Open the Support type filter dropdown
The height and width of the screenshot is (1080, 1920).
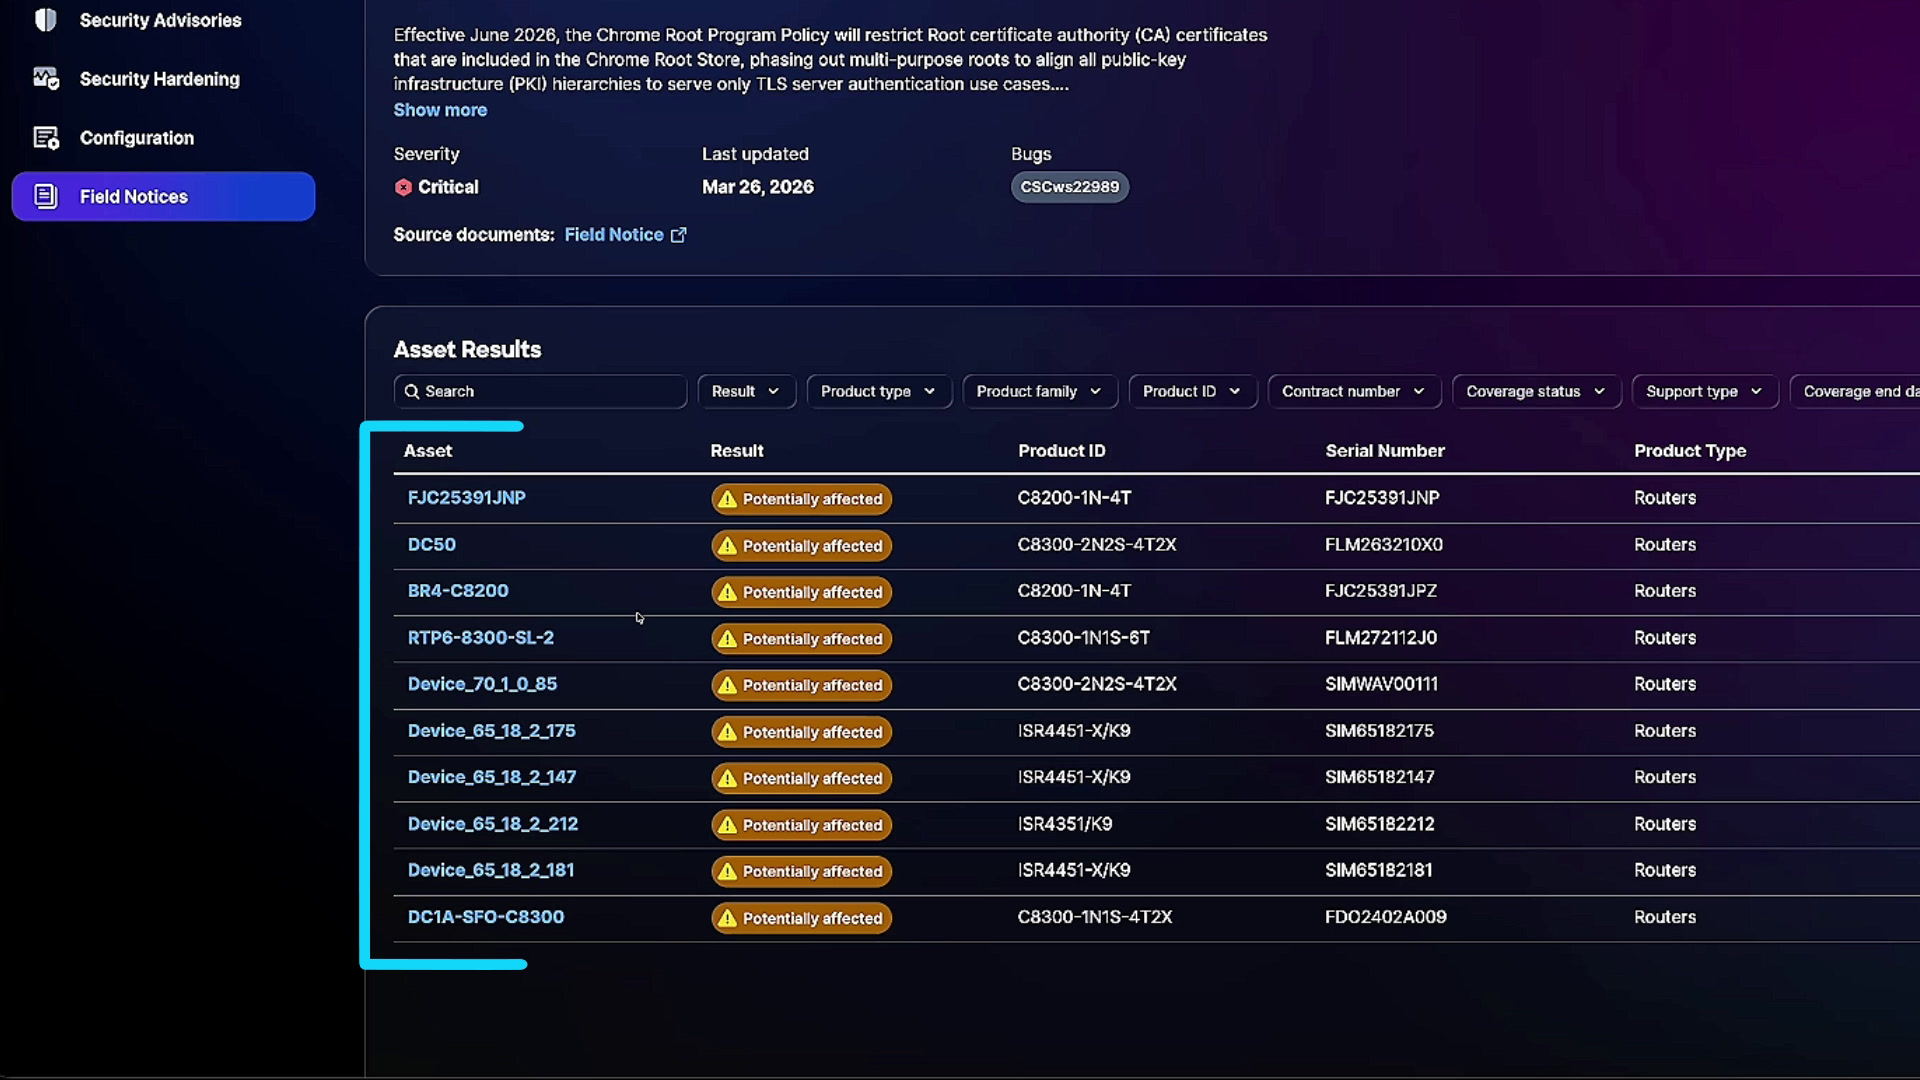[x=1705, y=392]
